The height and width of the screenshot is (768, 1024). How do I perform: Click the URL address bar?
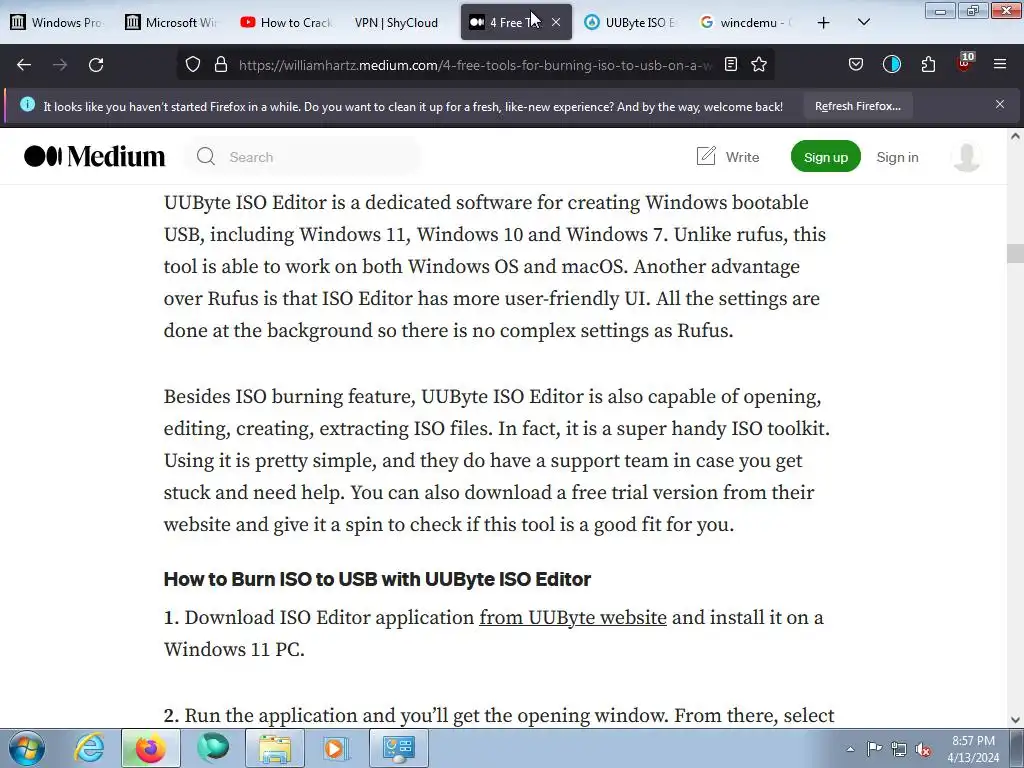coord(475,65)
